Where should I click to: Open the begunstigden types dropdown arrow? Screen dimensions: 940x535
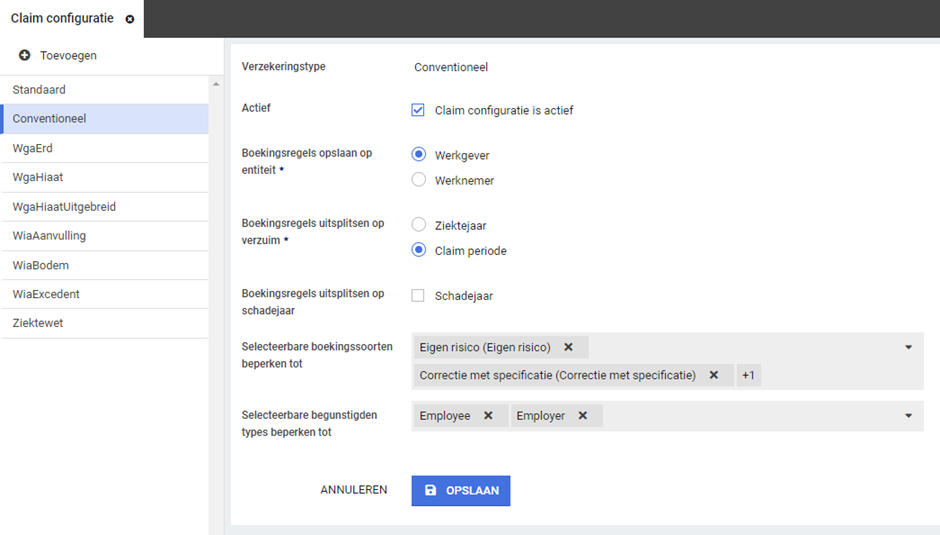point(908,416)
